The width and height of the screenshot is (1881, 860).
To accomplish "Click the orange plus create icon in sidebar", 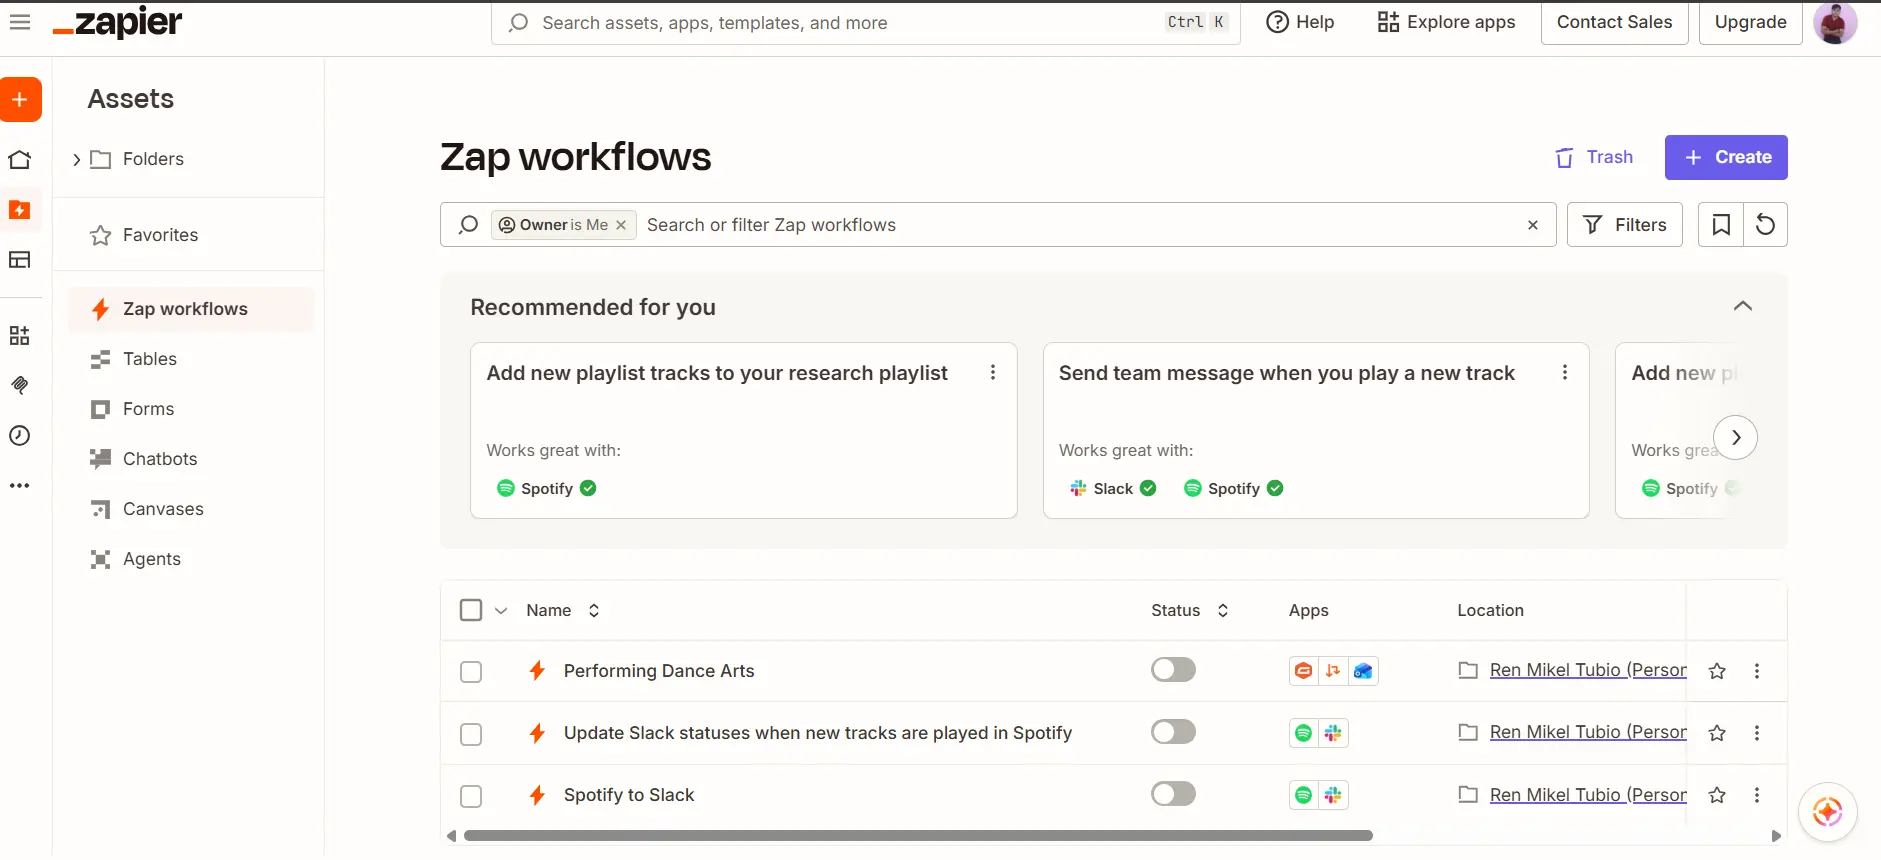I will (20, 100).
